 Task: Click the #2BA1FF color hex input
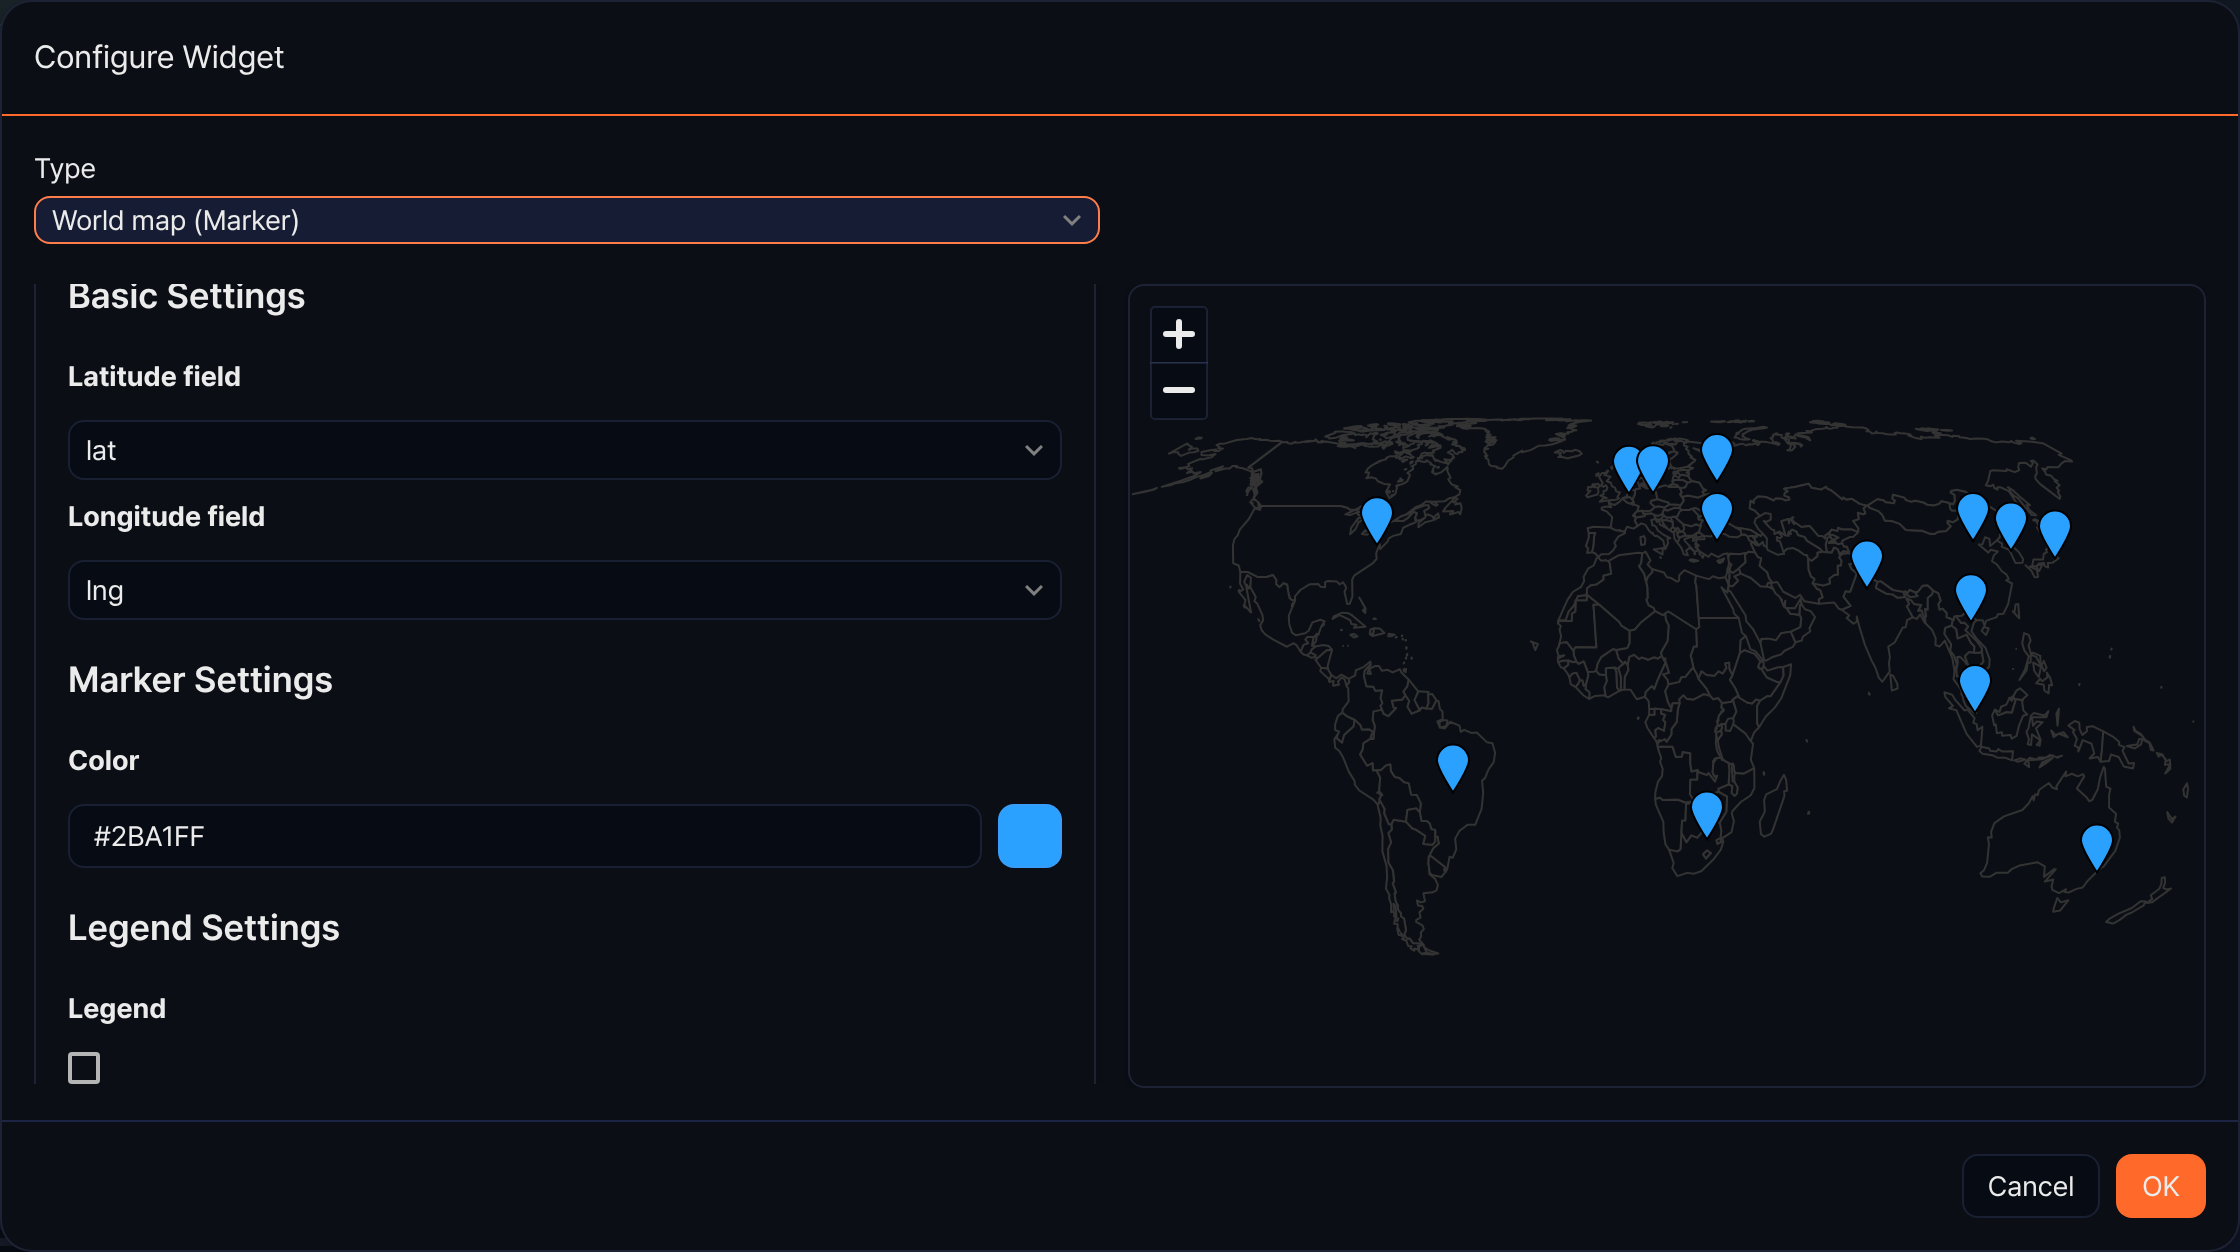tap(524, 836)
